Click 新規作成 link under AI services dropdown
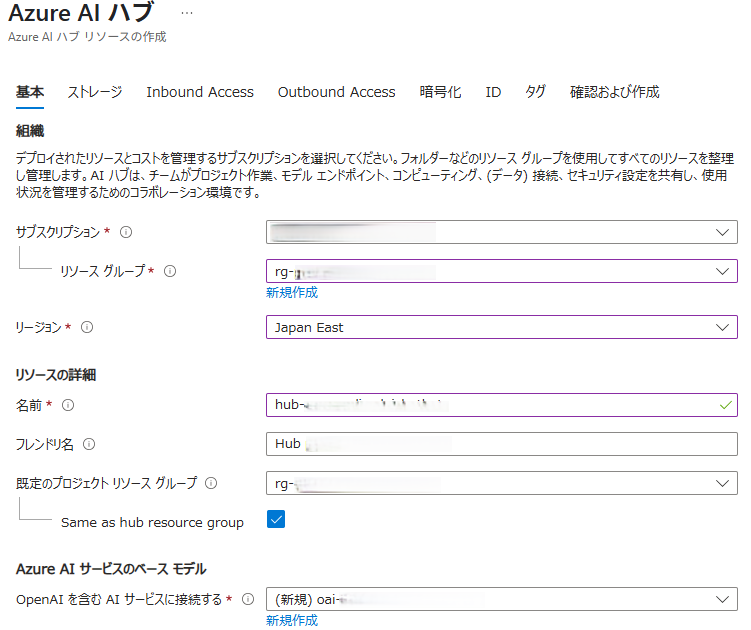Screen dimensions: 751x630 [x=292, y=620]
